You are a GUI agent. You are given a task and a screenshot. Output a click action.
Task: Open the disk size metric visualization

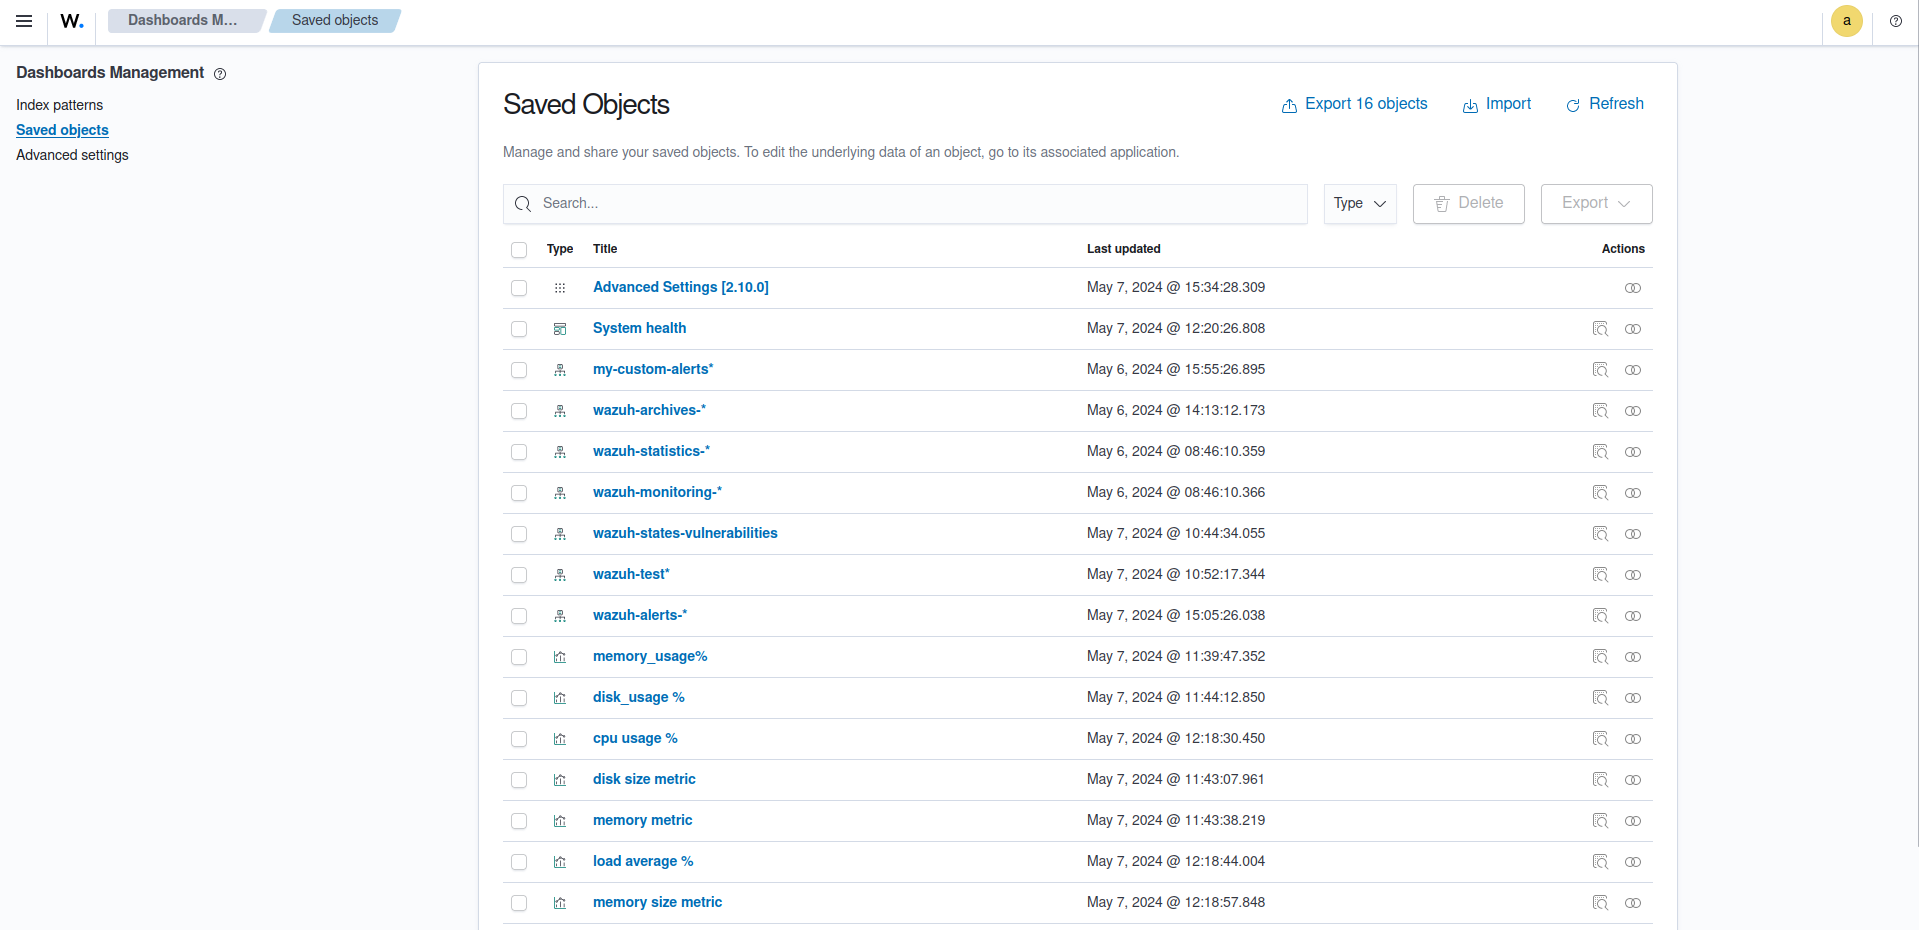(644, 779)
